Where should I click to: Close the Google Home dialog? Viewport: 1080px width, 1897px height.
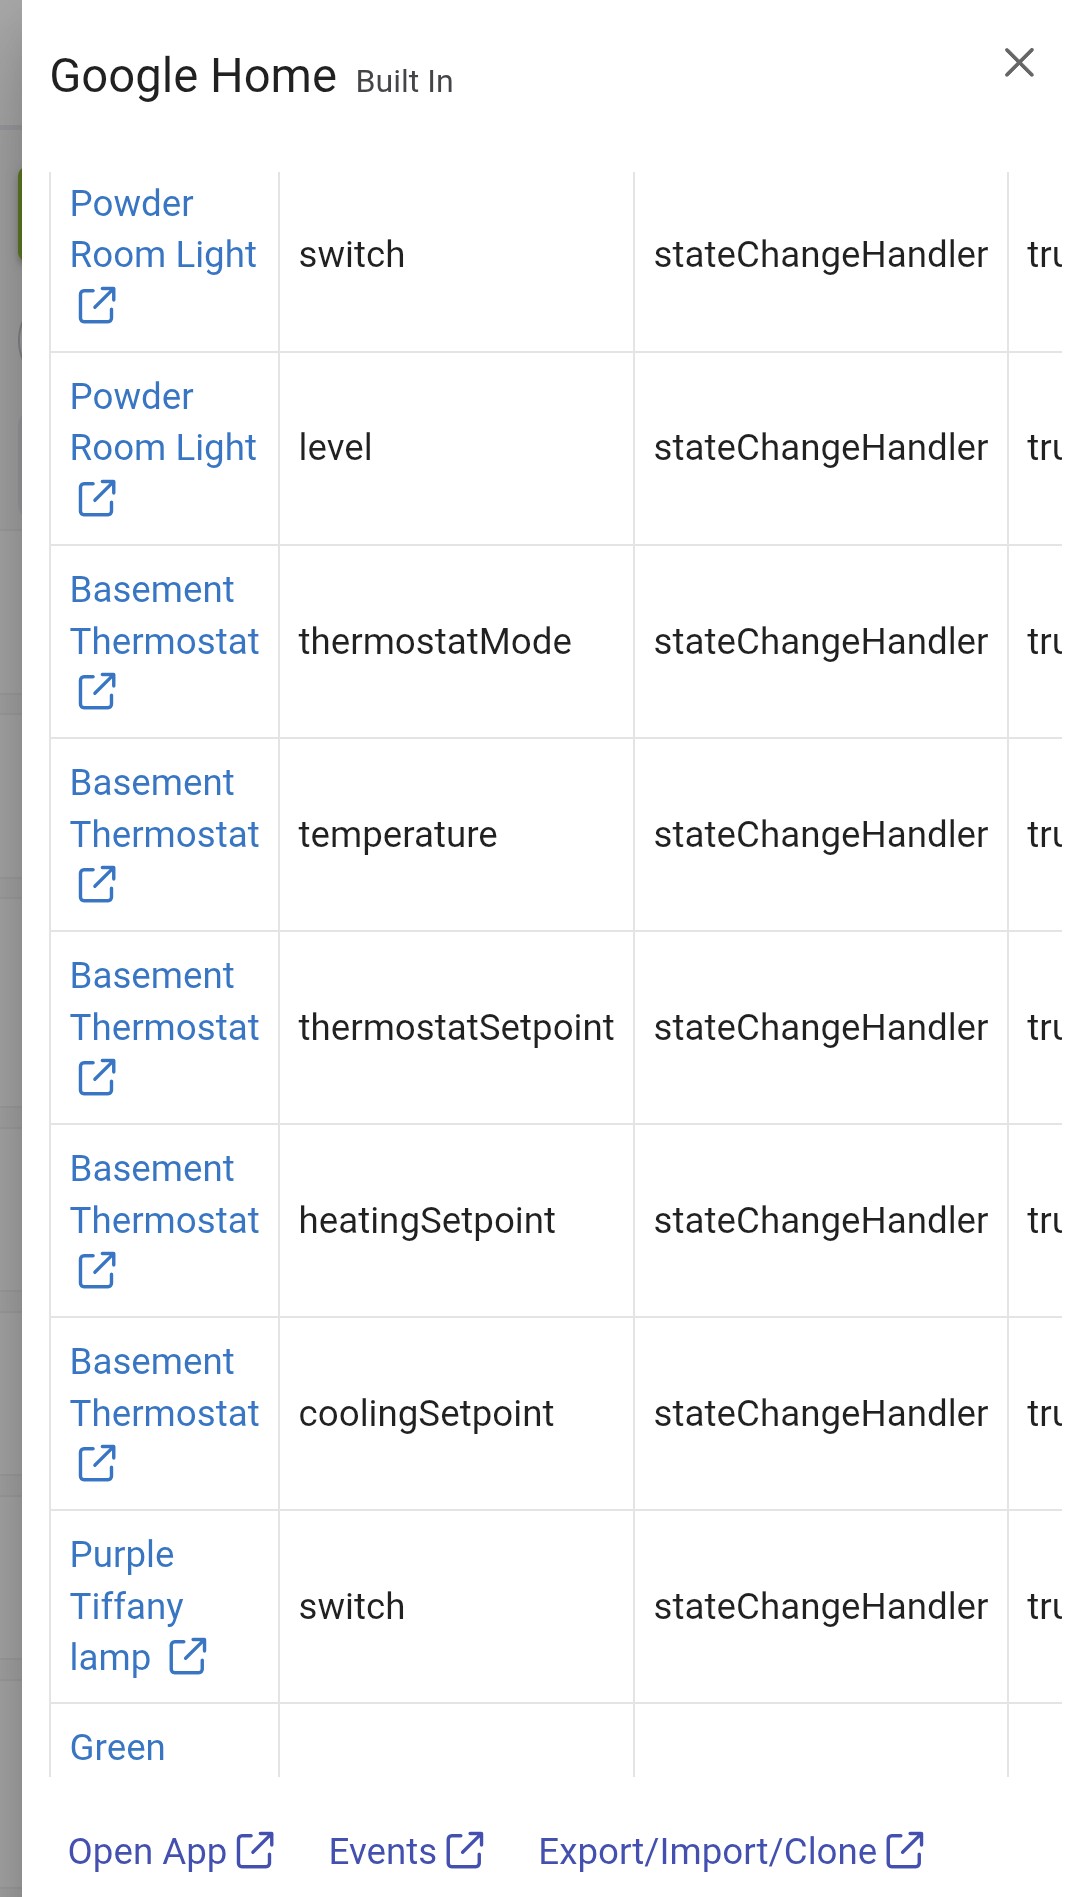pos(1018,63)
